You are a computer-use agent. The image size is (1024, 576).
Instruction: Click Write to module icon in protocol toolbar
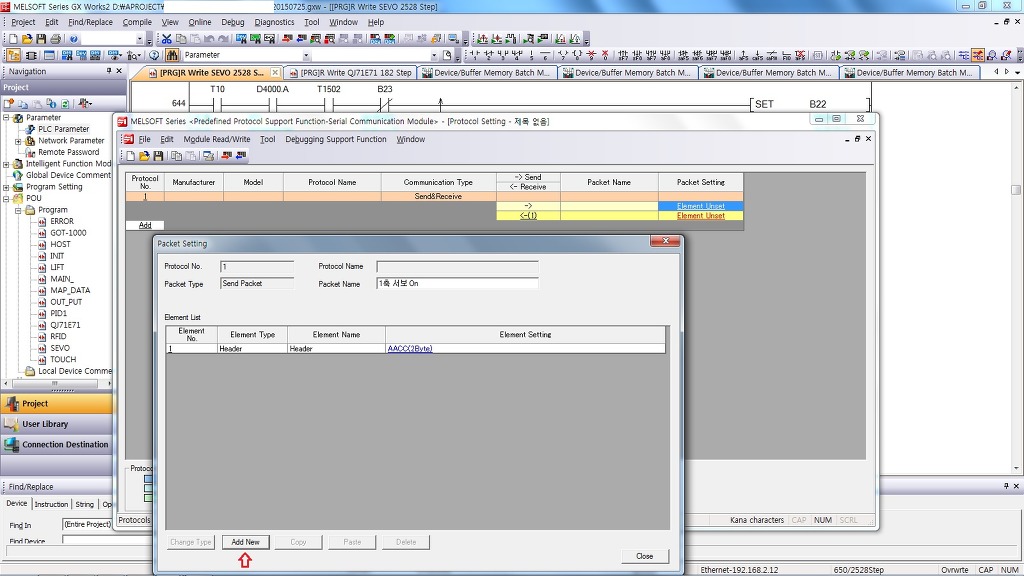pos(226,156)
